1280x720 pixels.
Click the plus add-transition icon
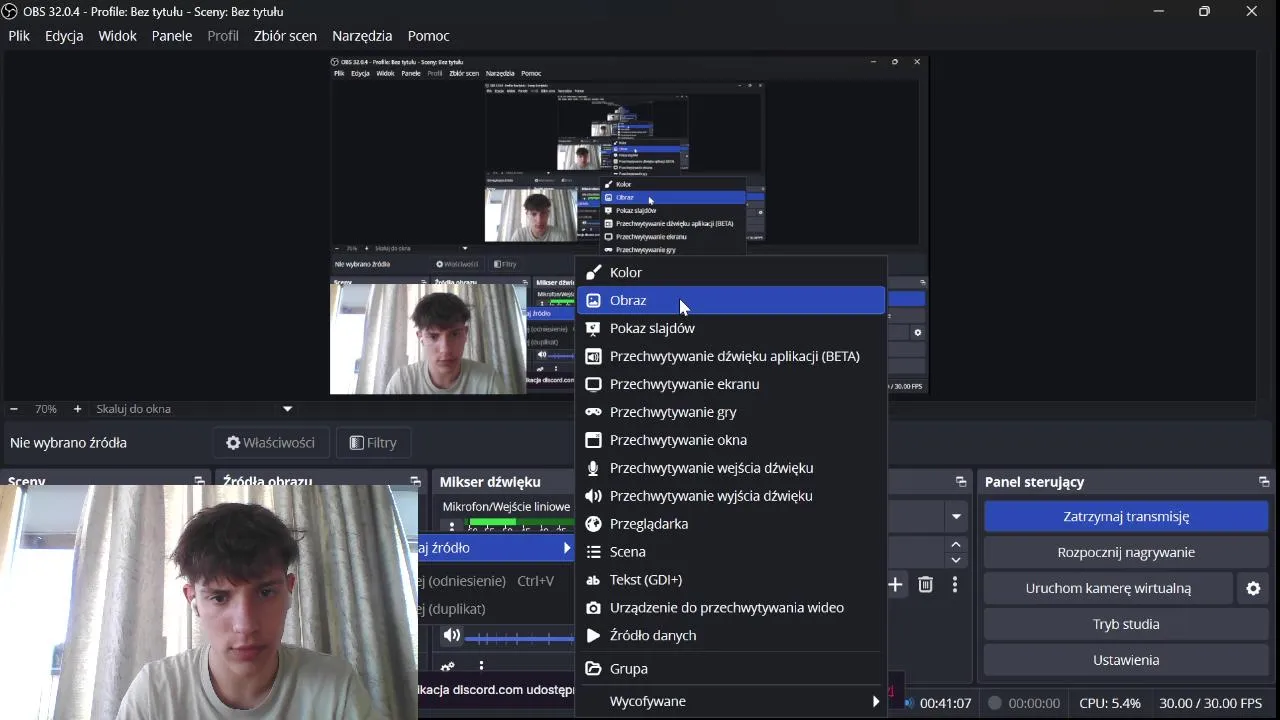point(895,584)
